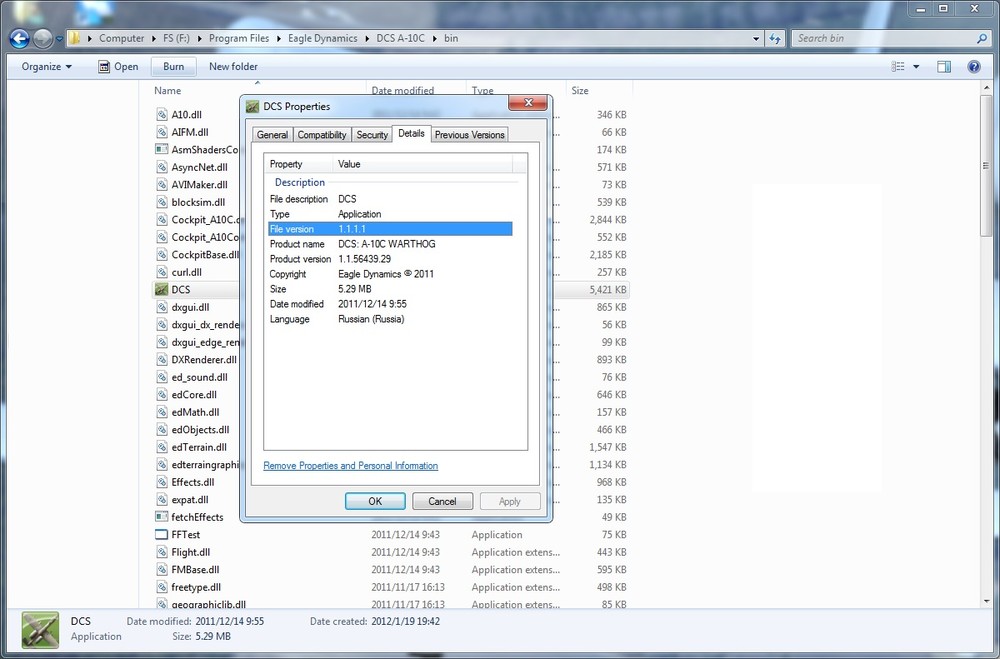Click the DXRenderer.dll file icon

tap(162, 359)
